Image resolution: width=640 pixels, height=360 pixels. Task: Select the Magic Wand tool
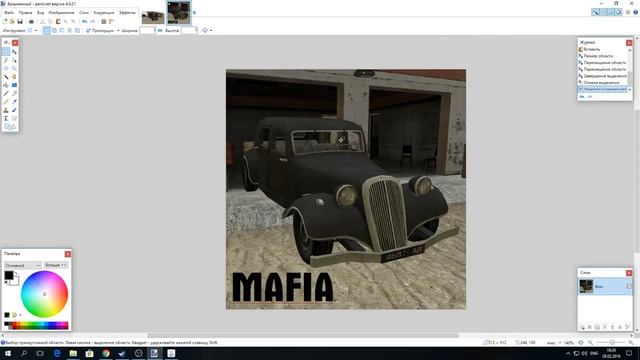pos(6,77)
